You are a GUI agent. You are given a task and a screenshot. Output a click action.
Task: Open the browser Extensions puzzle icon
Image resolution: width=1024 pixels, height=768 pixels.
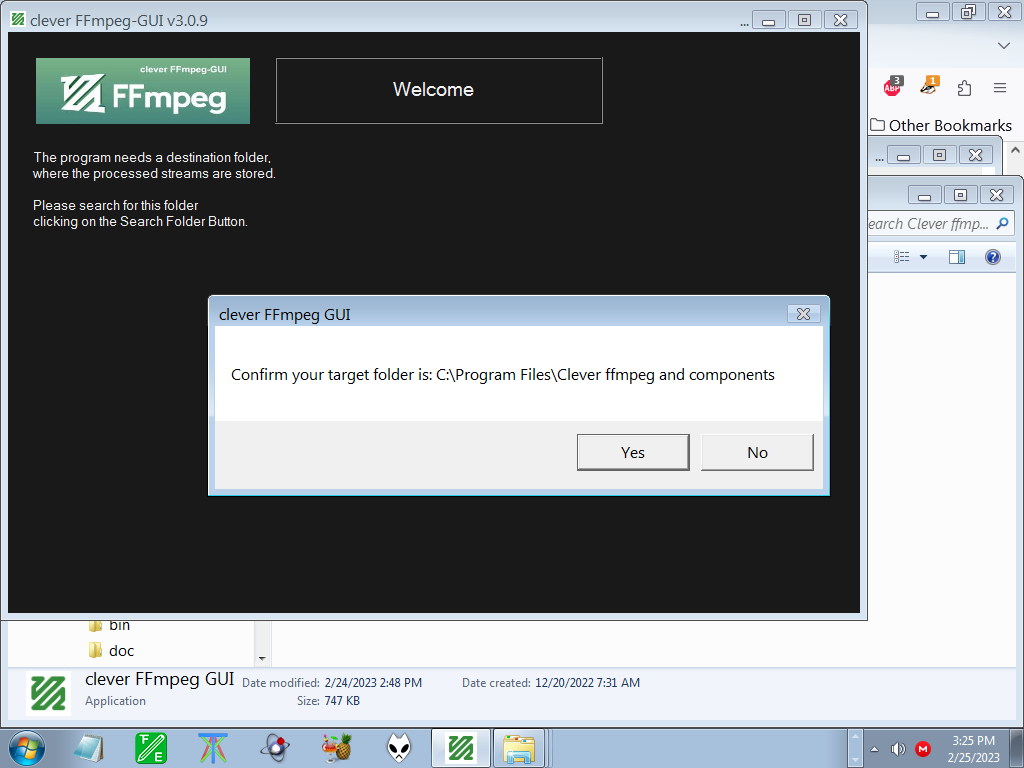(x=965, y=88)
